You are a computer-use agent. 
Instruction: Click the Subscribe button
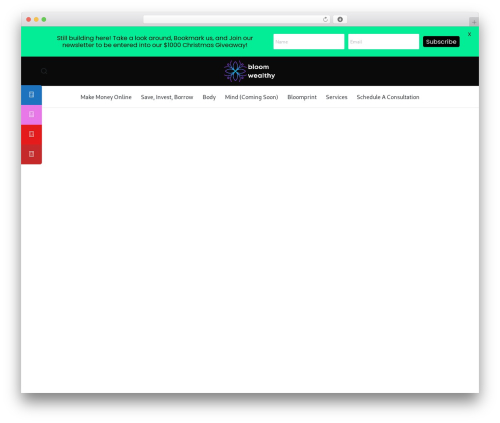point(441,42)
